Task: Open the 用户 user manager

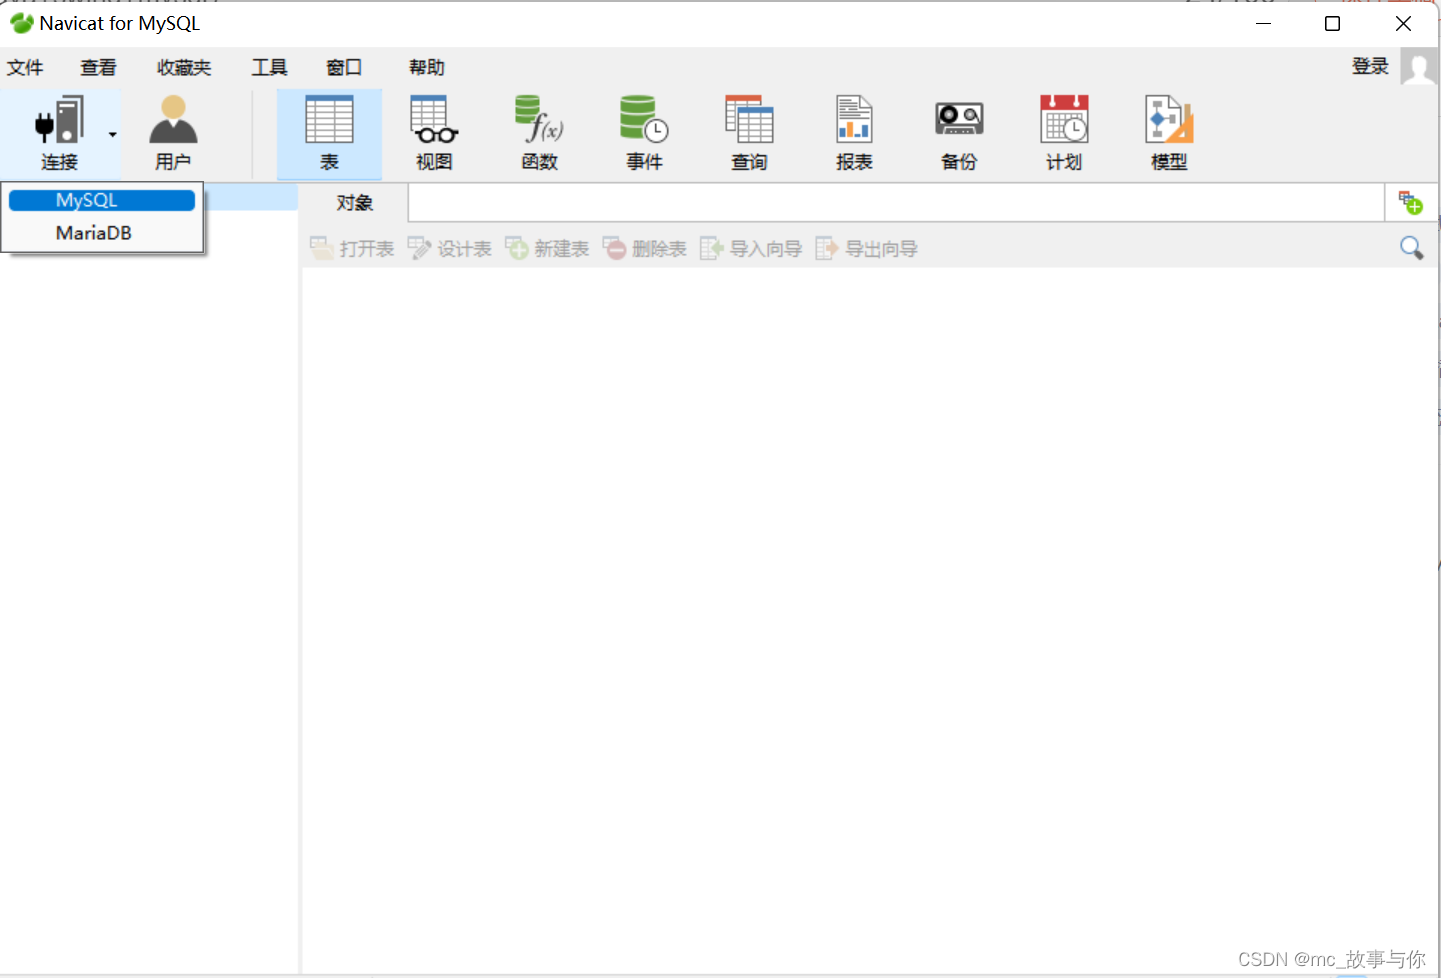Action: tap(173, 133)
